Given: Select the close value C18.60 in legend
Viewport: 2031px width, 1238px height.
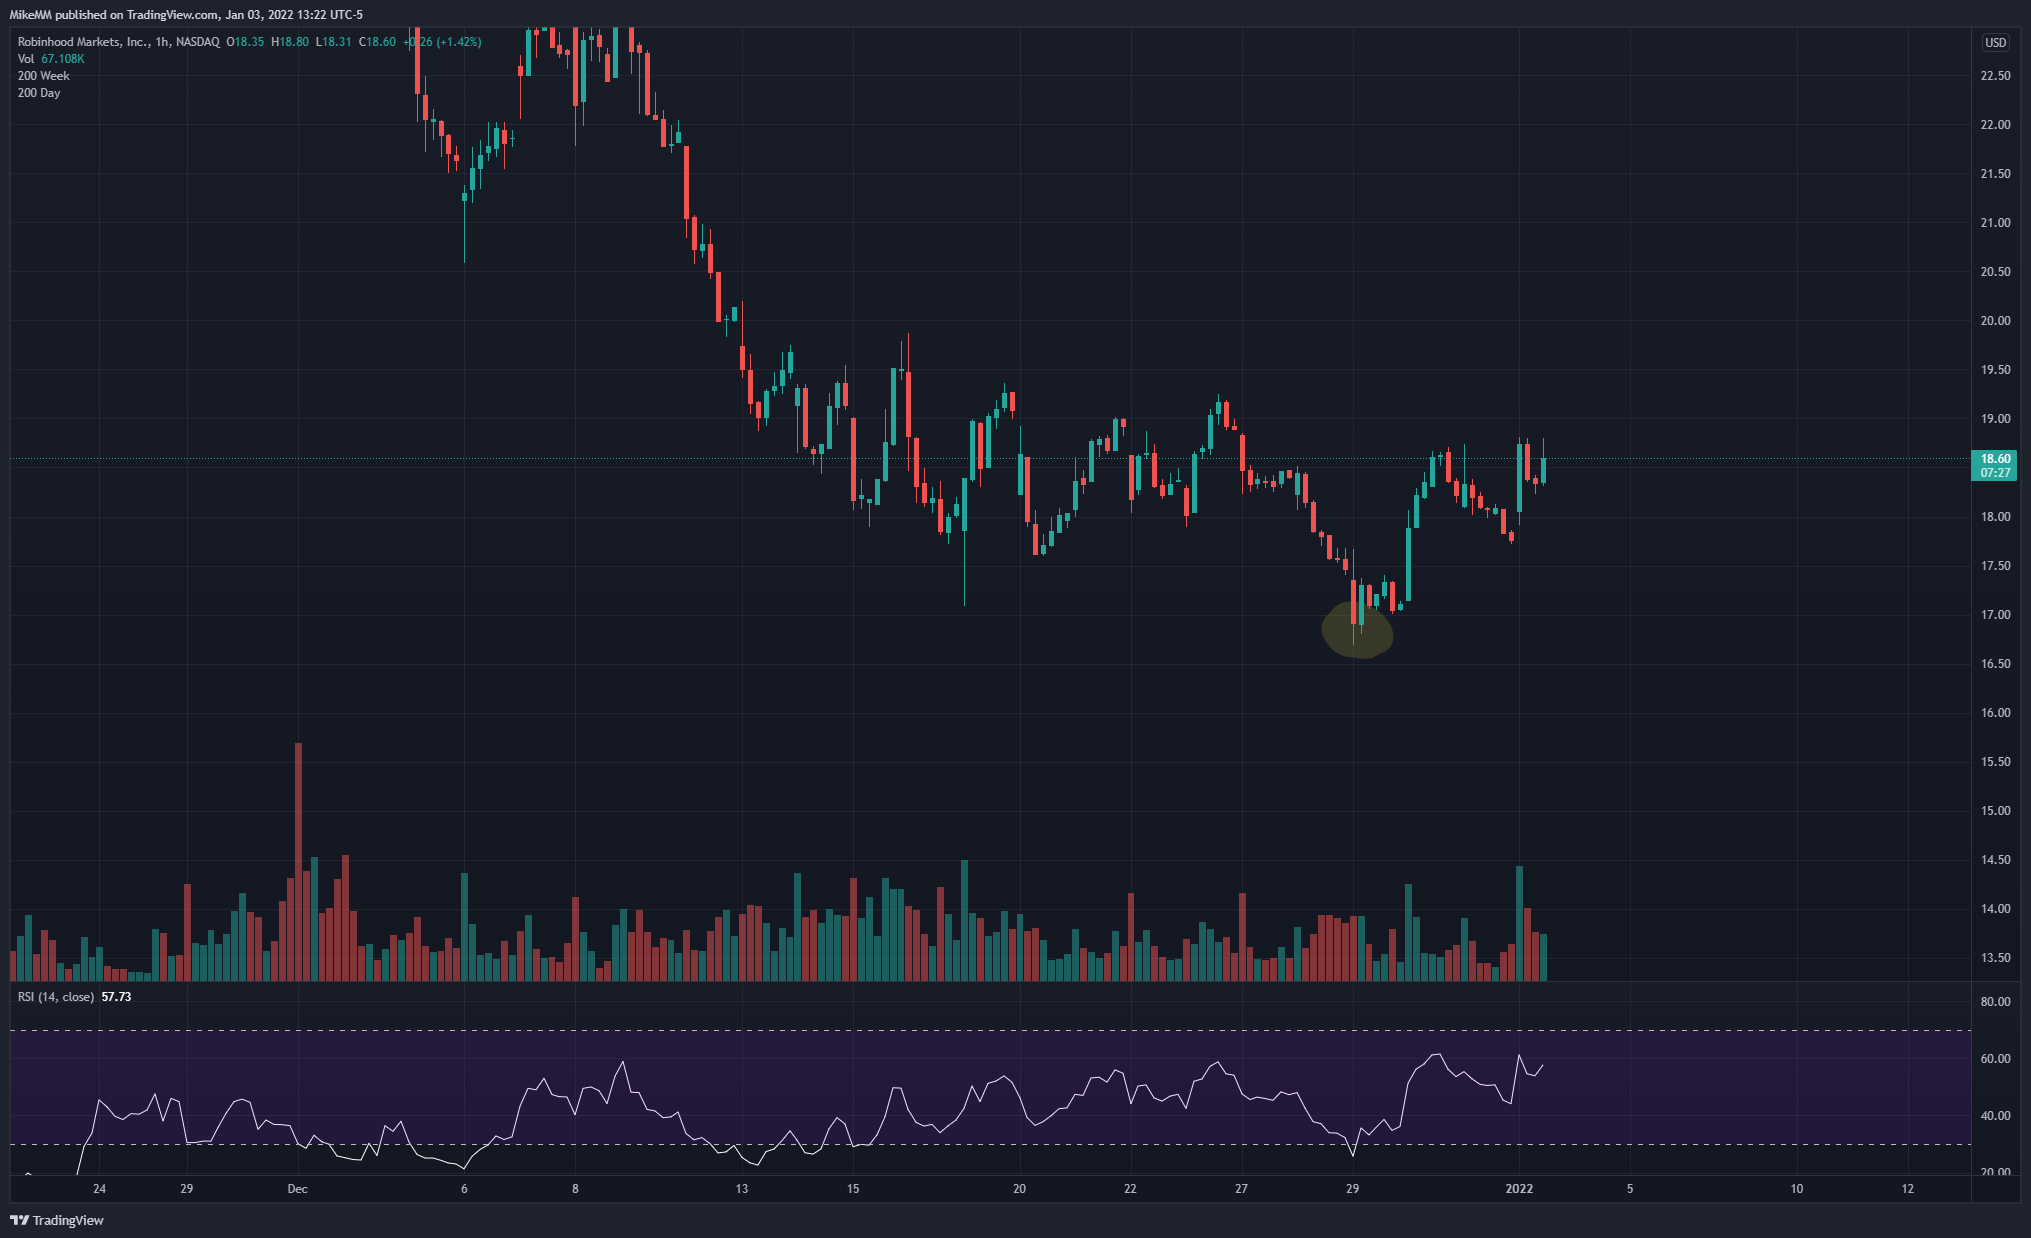Looking at the screenshot, I should tap(377, 42).
